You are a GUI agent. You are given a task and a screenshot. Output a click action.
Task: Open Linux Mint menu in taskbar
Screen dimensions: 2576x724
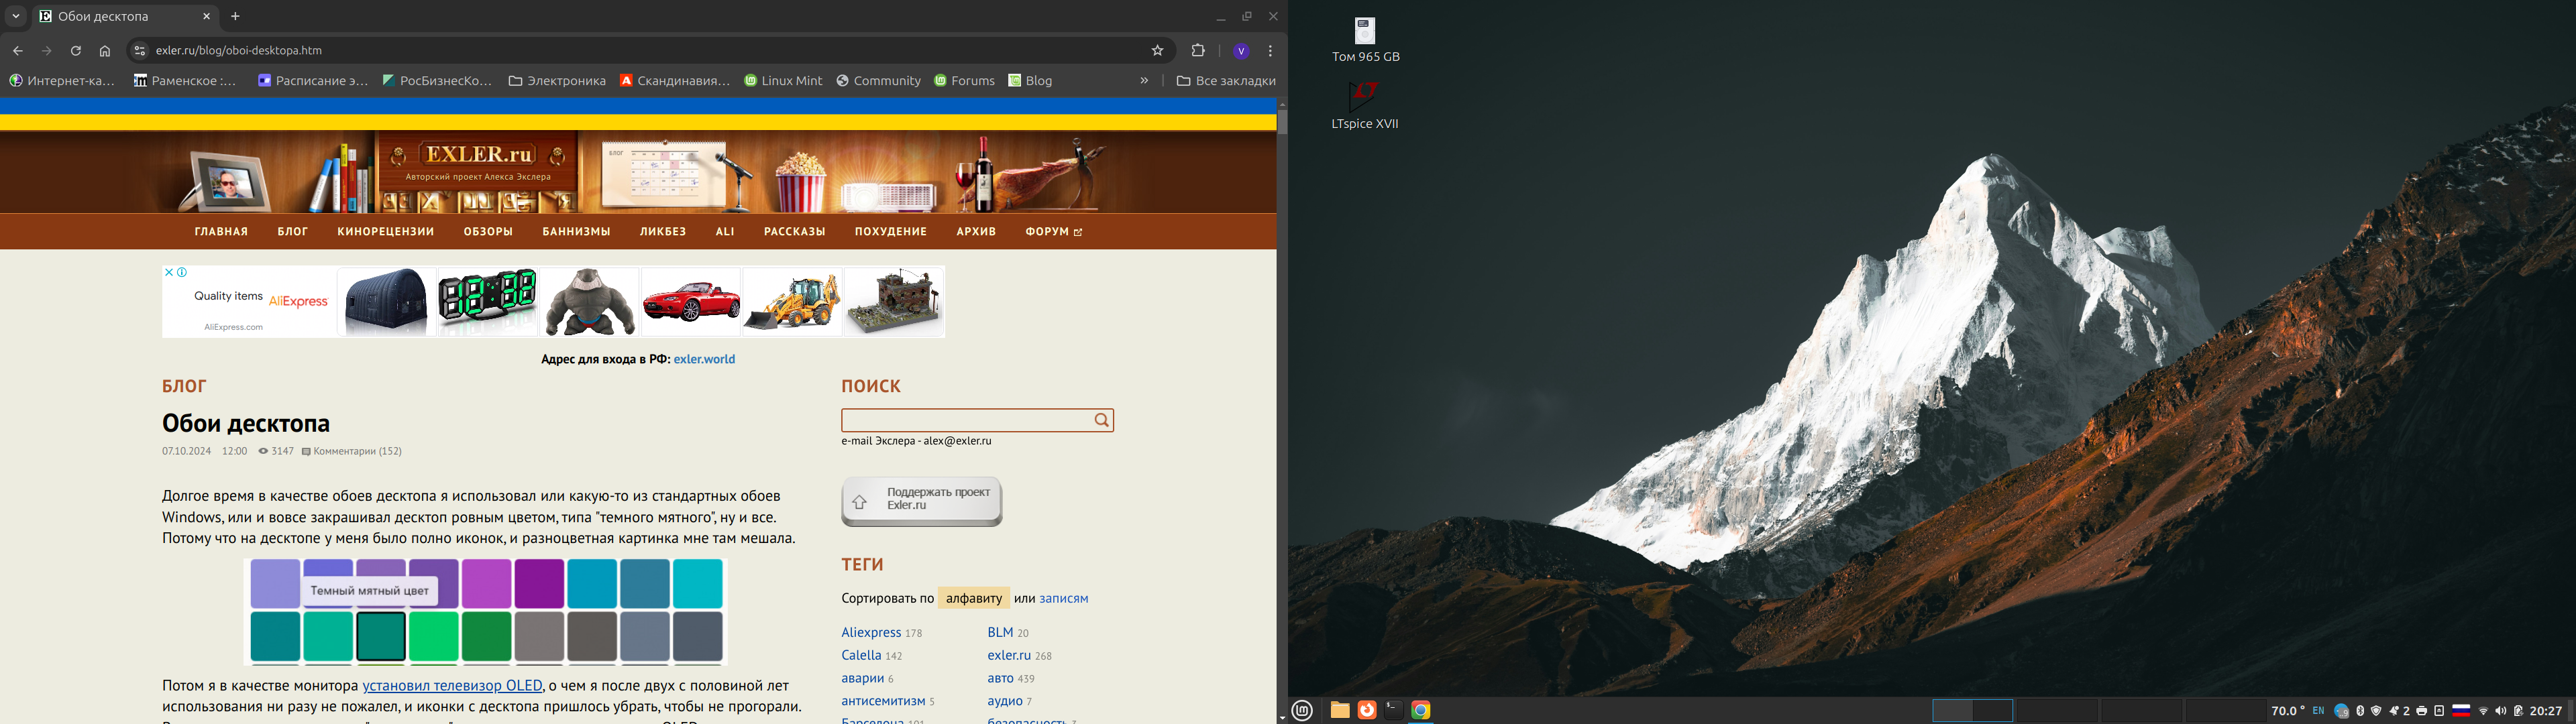click(1302, 710)
